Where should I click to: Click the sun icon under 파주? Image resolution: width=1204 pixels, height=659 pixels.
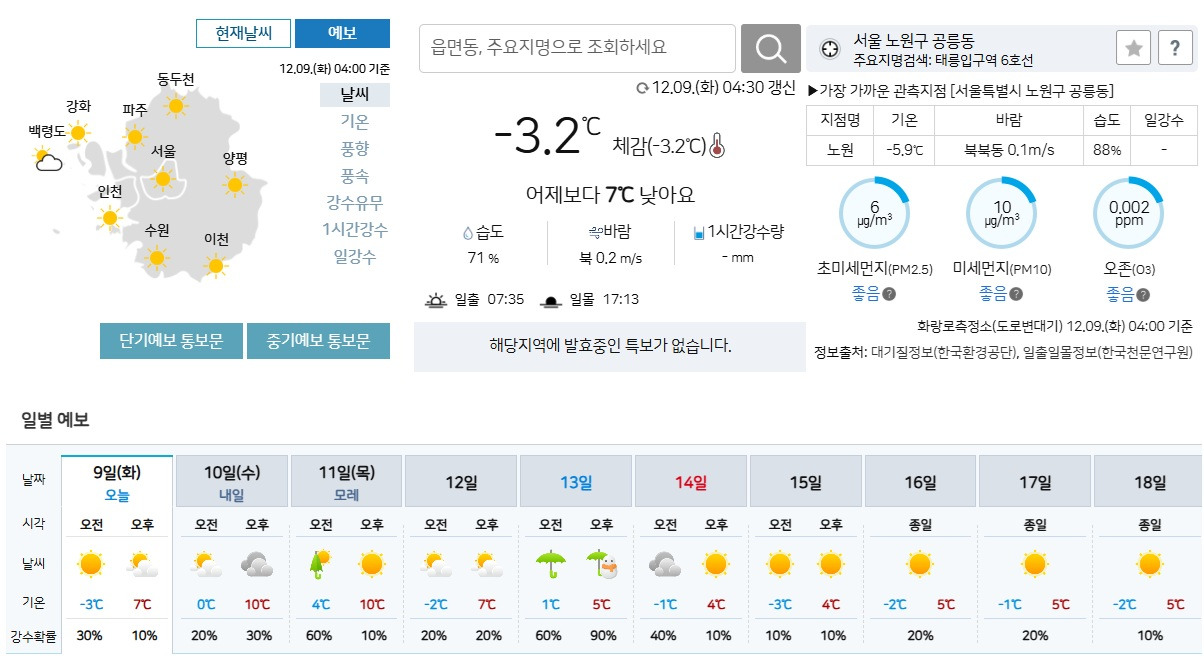coord(135,136)
